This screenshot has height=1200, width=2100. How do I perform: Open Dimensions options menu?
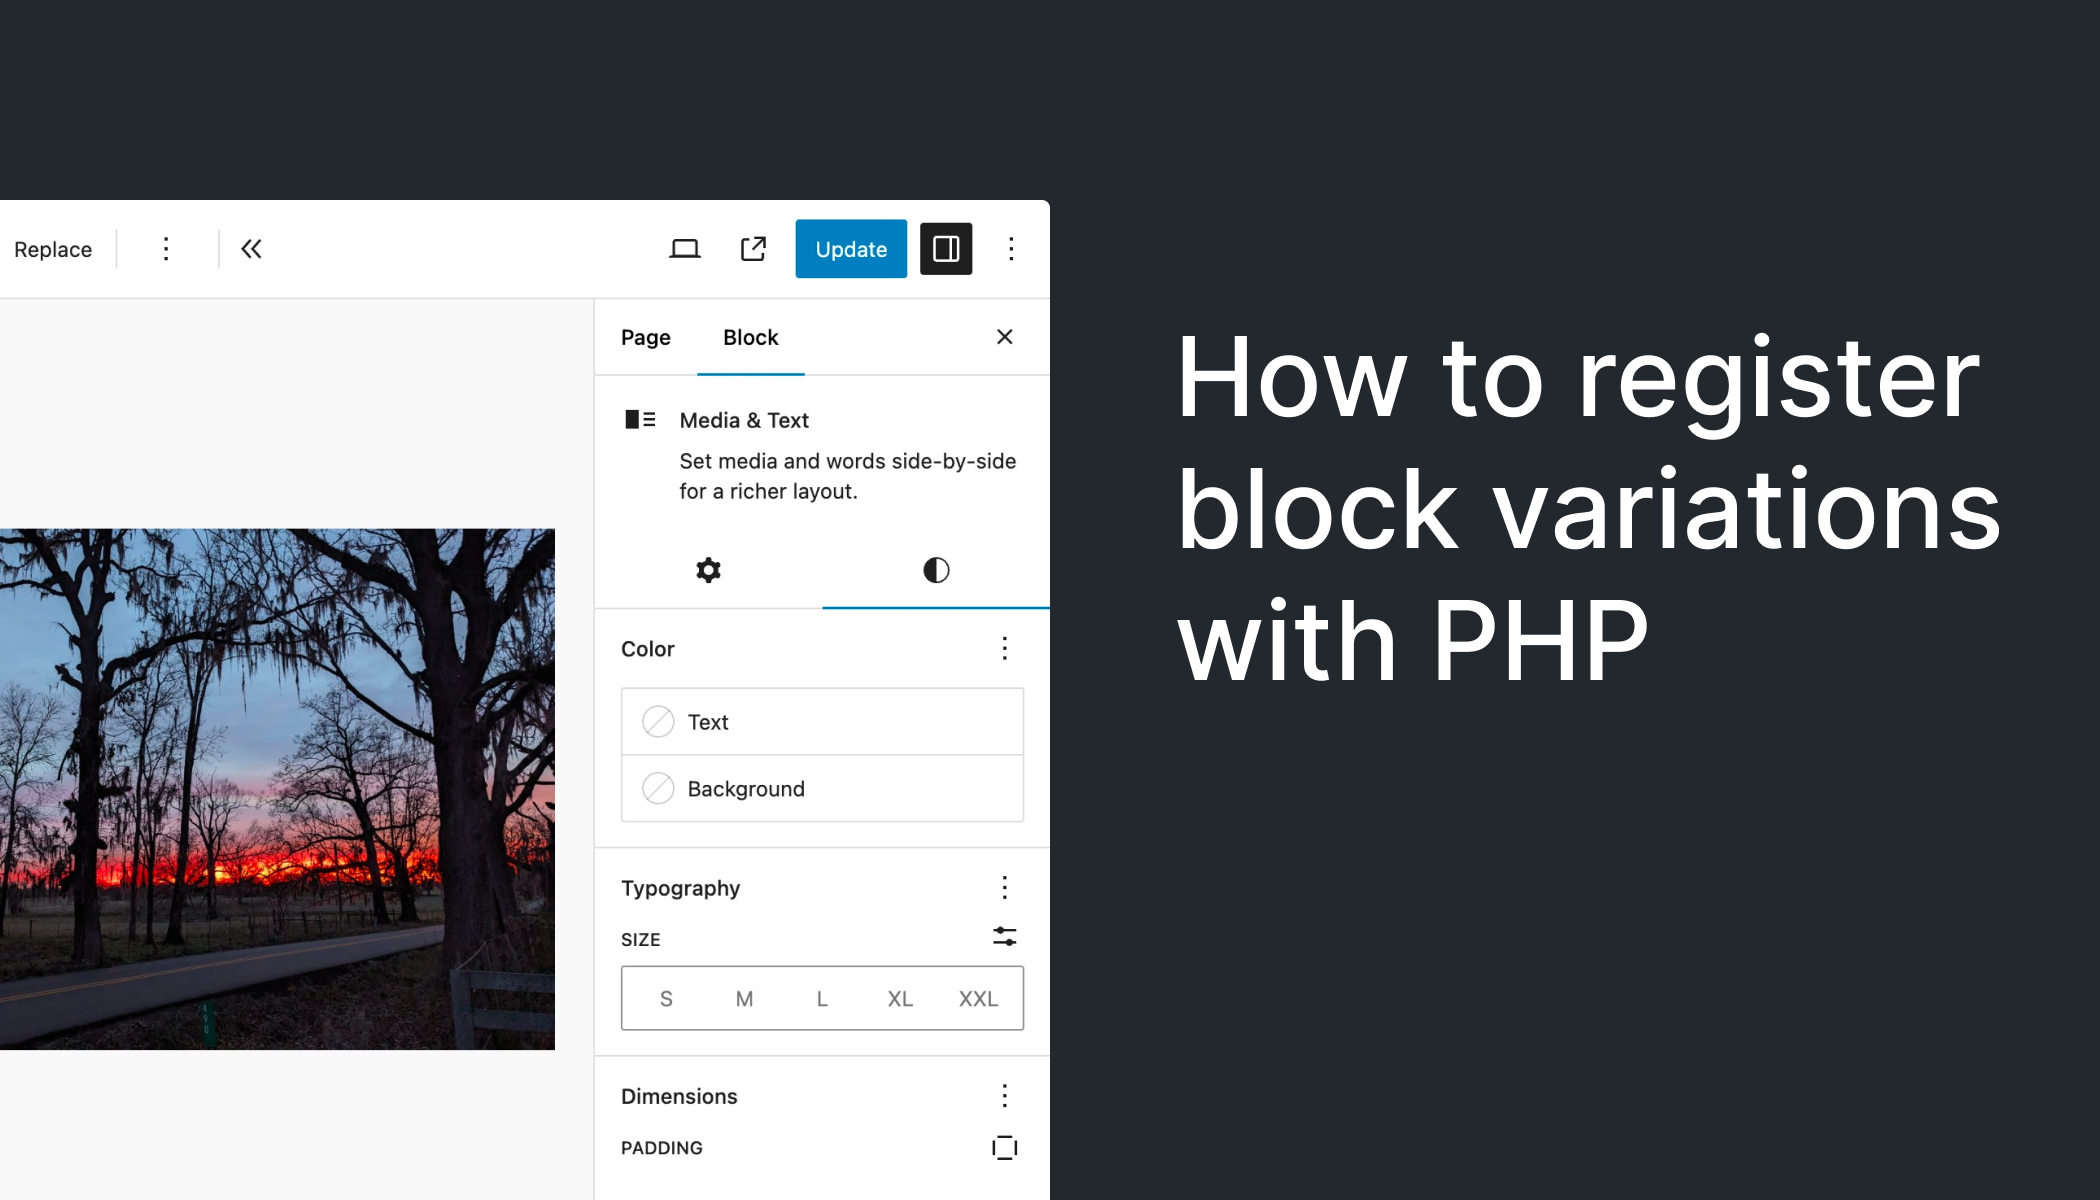click(x=1004, y=1096)
